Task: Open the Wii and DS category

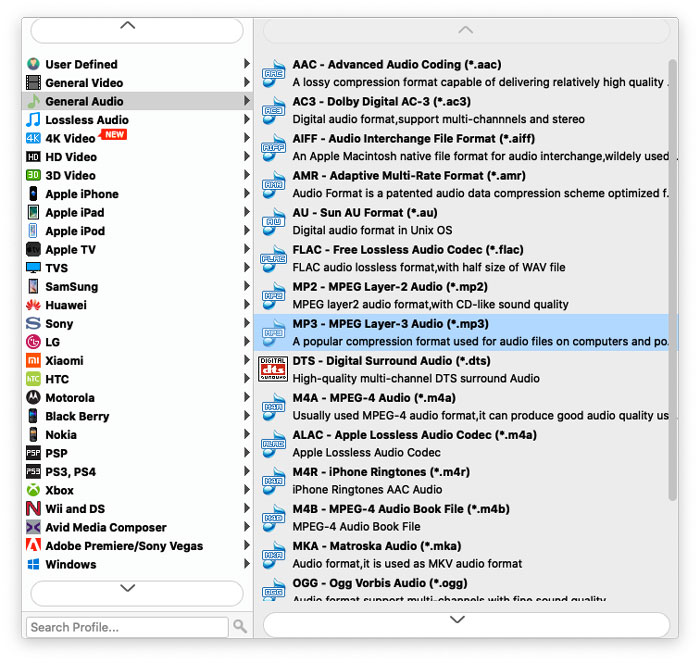Action: click(x=137, y=509)
